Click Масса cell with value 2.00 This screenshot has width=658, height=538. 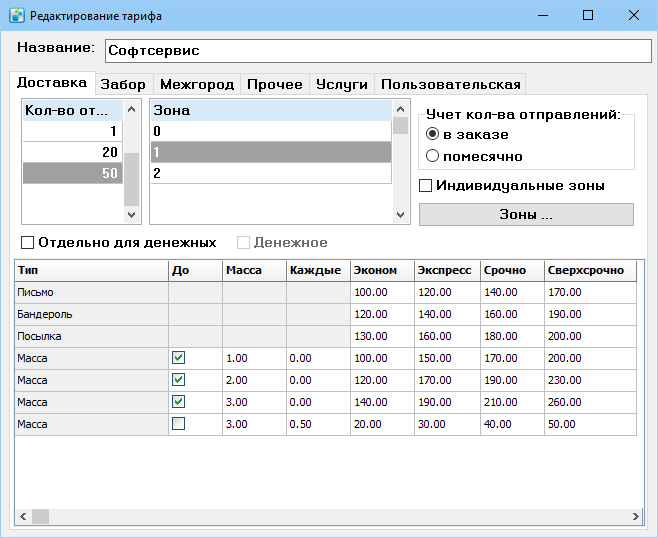pyautogui.click(x=254, y=380)
